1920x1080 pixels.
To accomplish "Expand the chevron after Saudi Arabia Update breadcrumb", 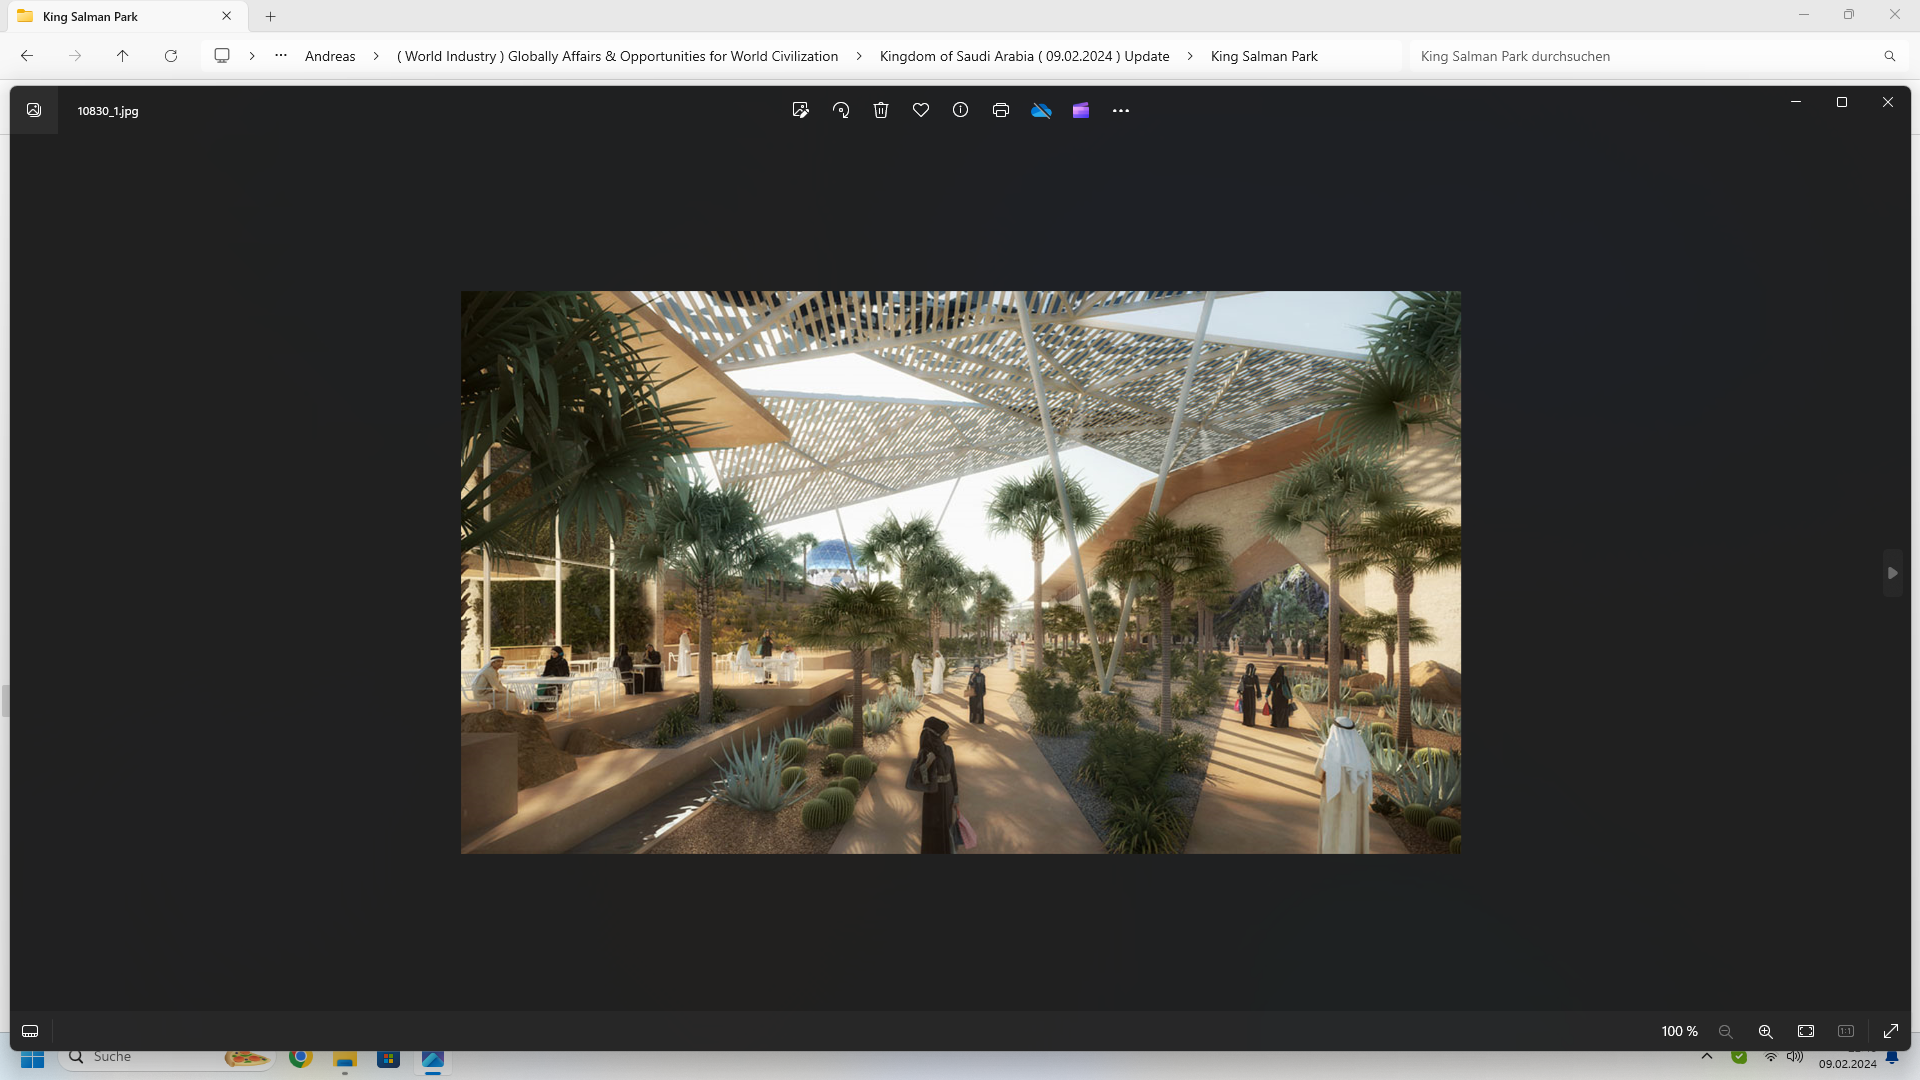I will [1190, 56].
